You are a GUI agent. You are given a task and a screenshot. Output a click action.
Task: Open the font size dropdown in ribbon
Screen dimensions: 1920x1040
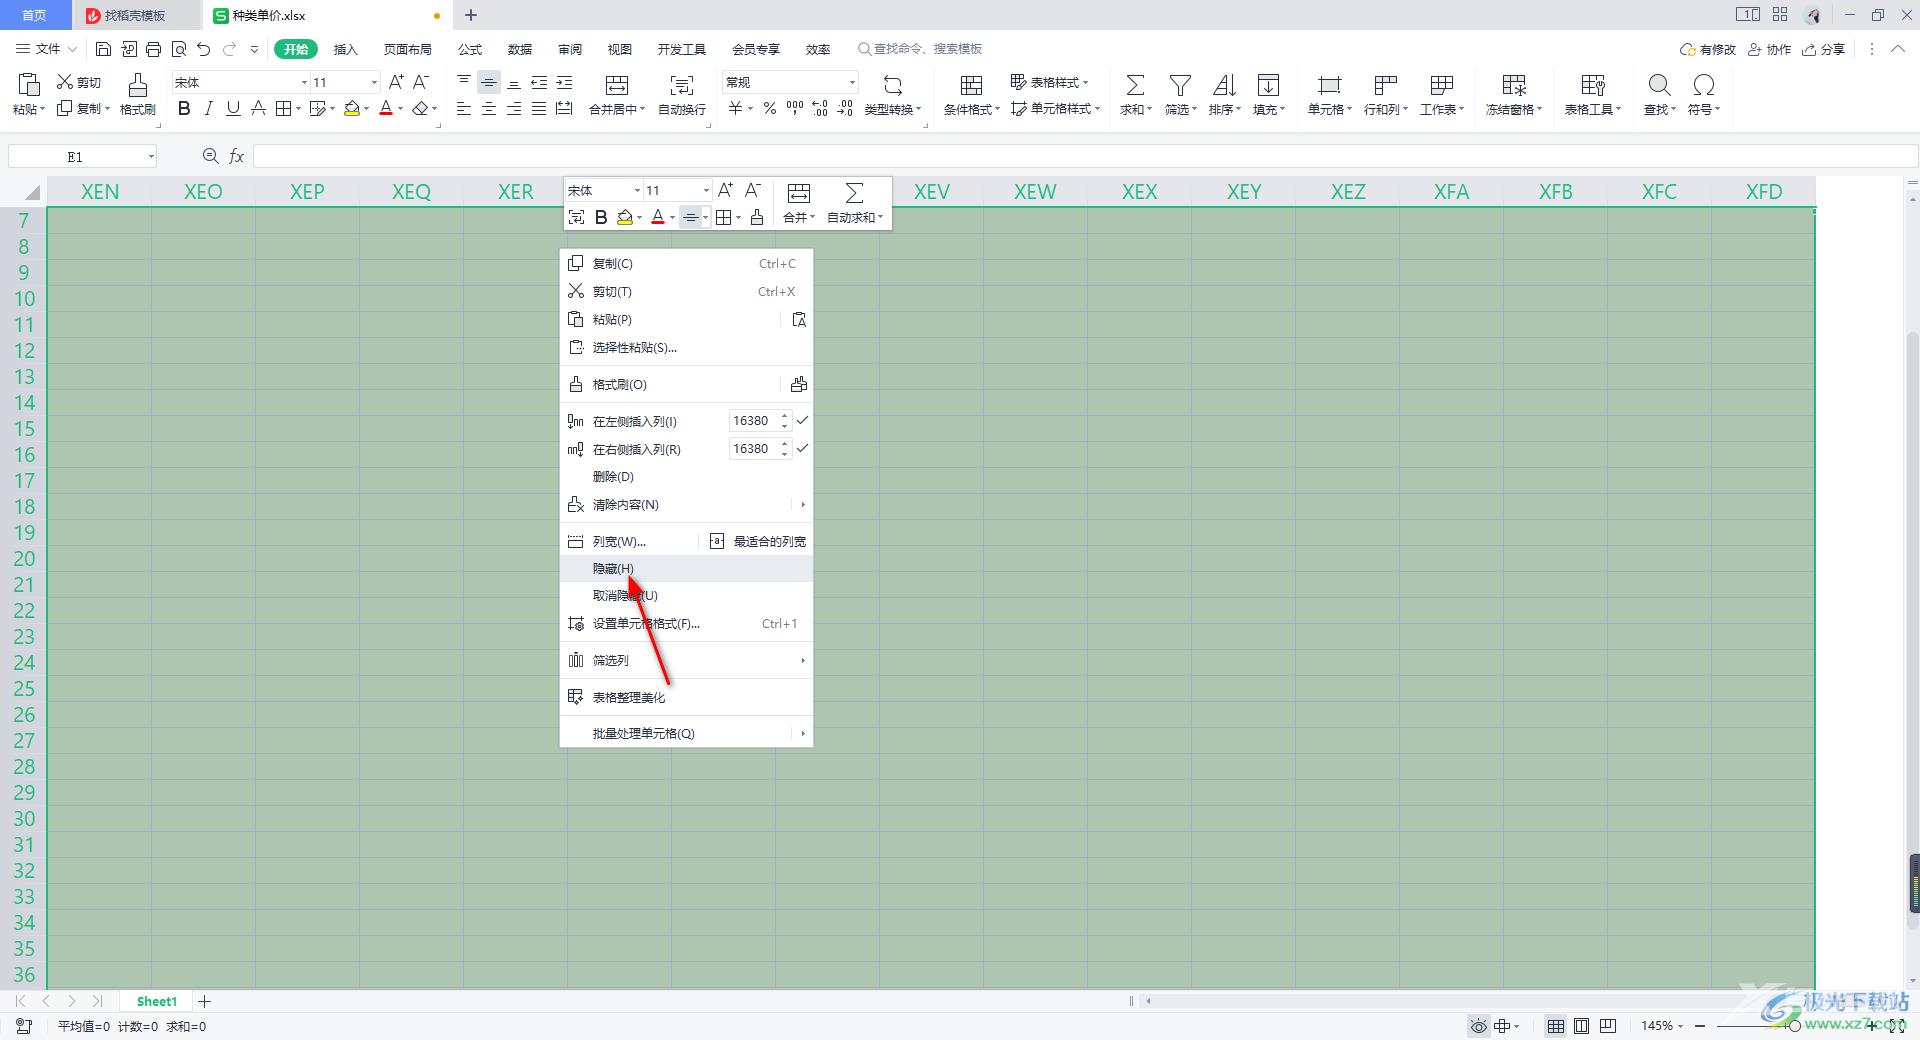374,82
